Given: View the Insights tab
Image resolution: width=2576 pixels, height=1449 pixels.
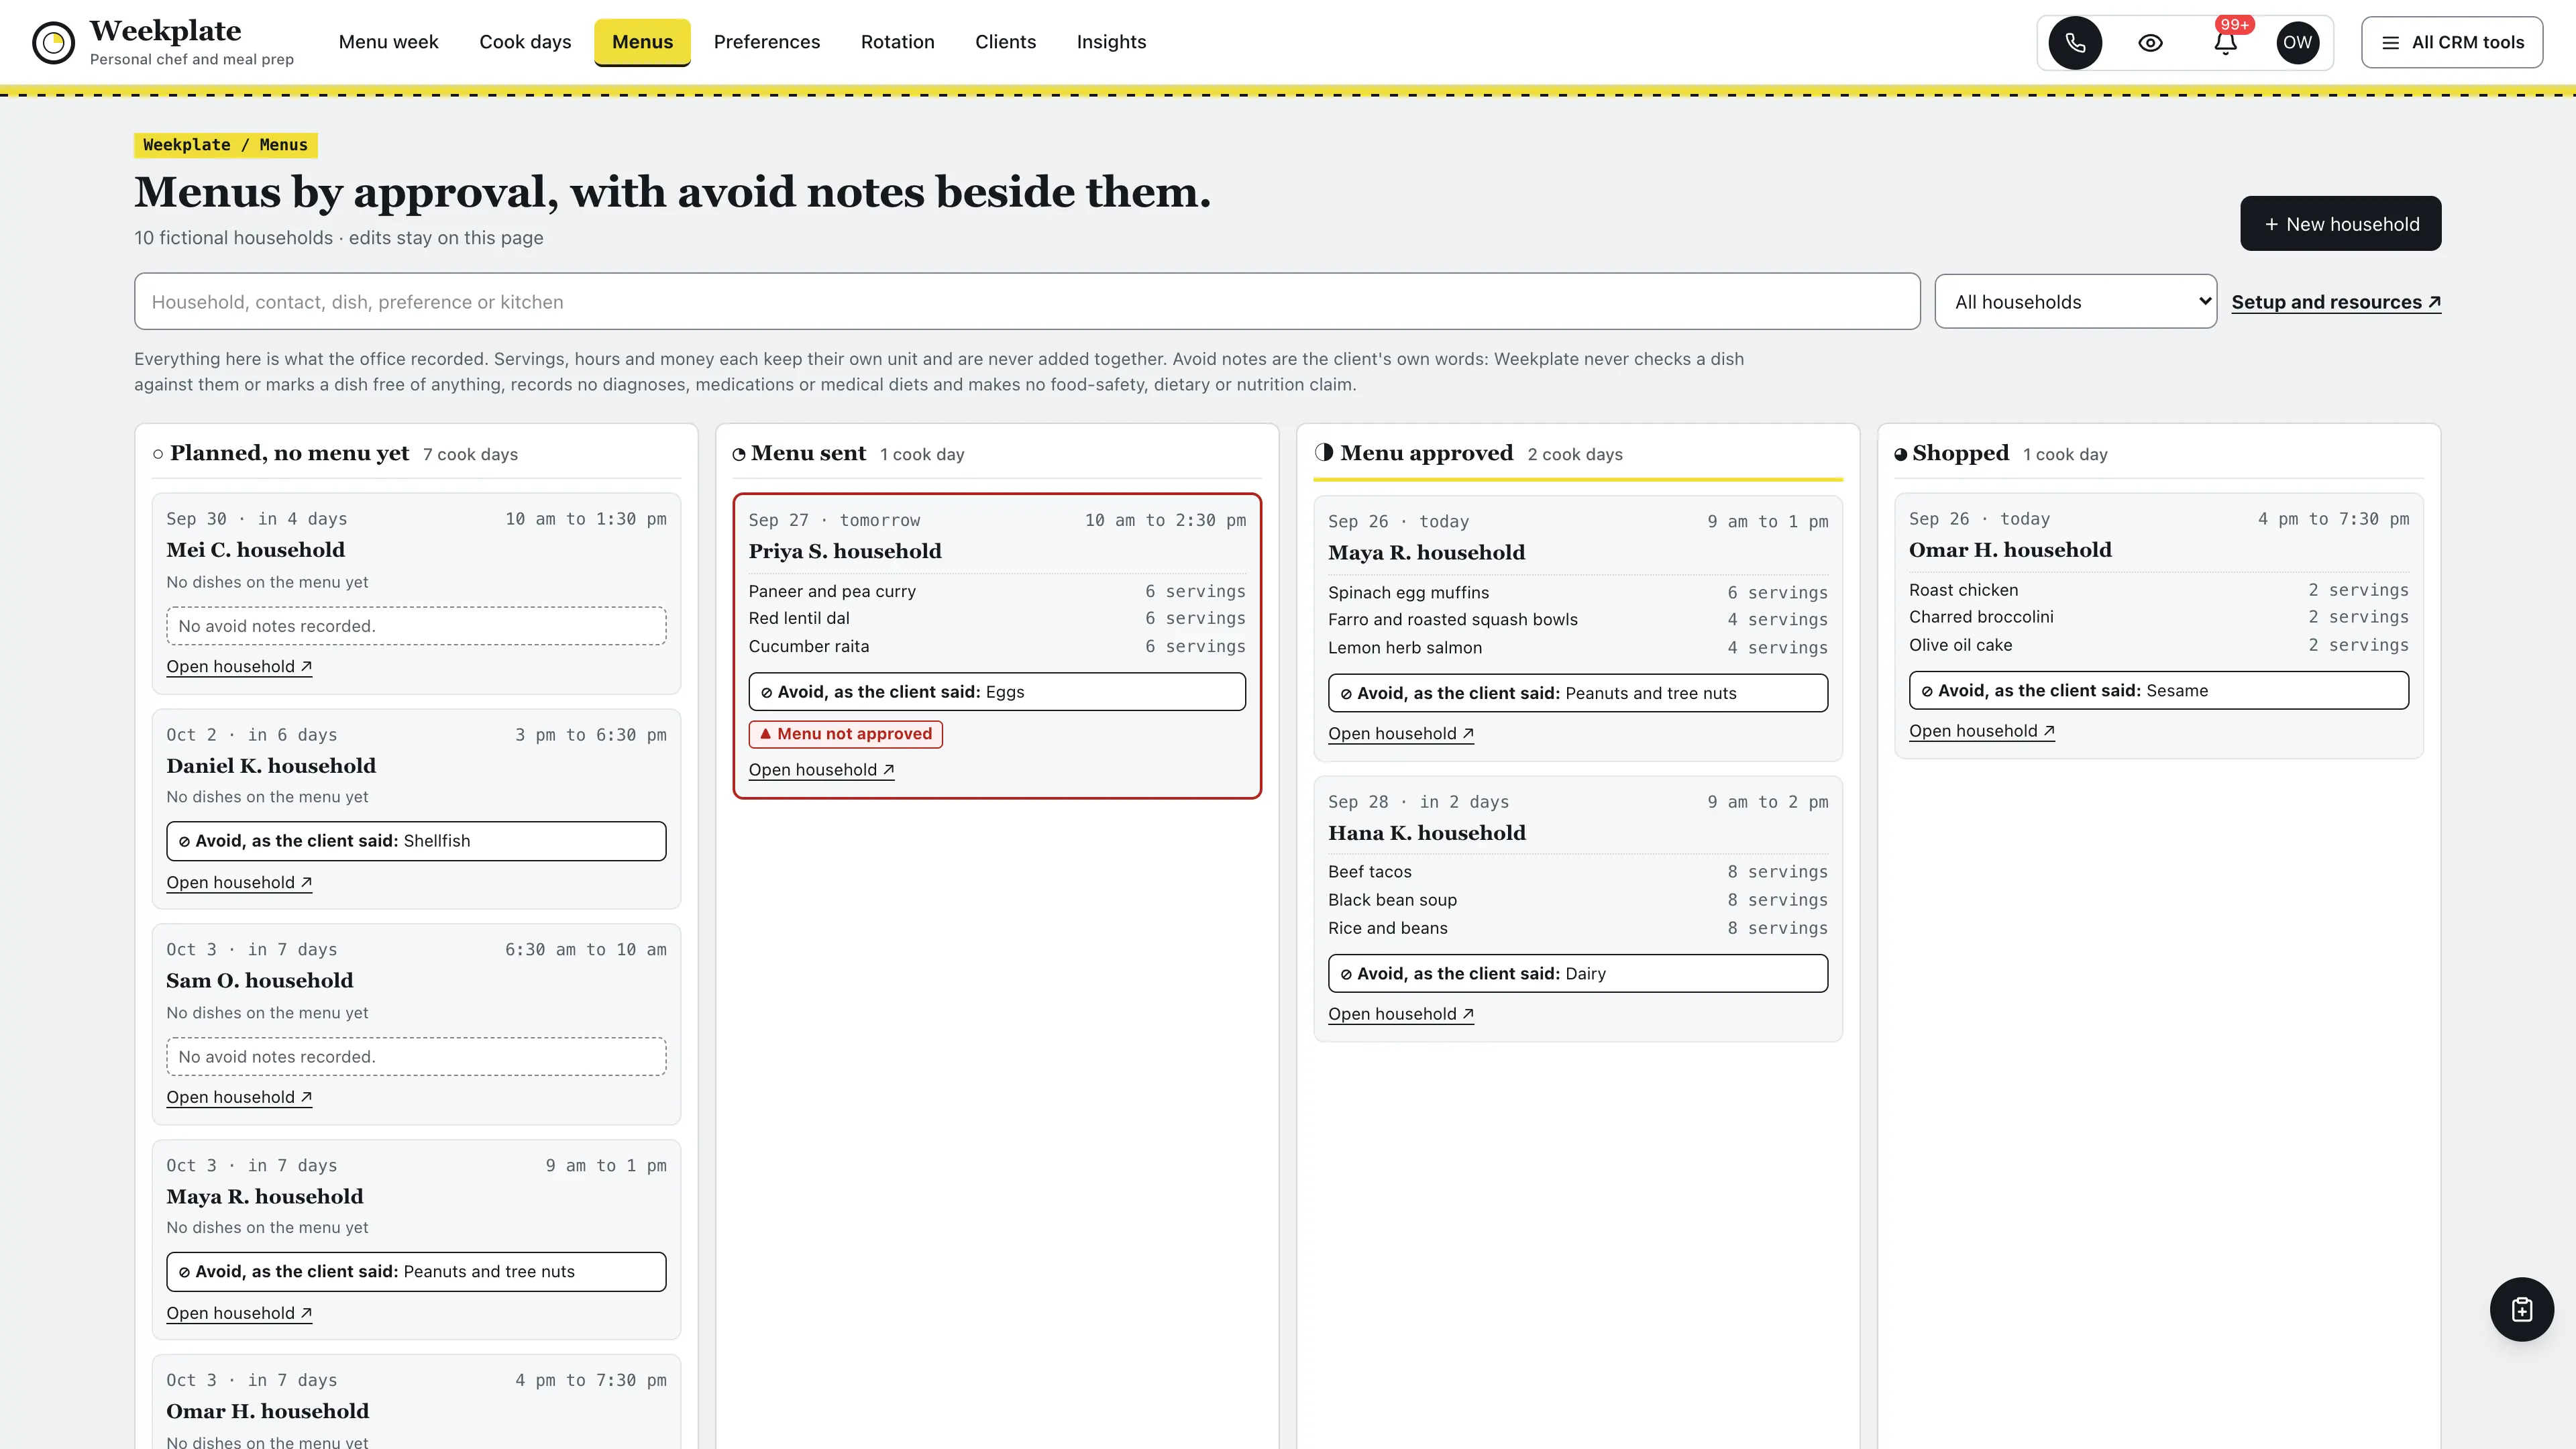Looking at the screenshot, I should coord(1111,42).
